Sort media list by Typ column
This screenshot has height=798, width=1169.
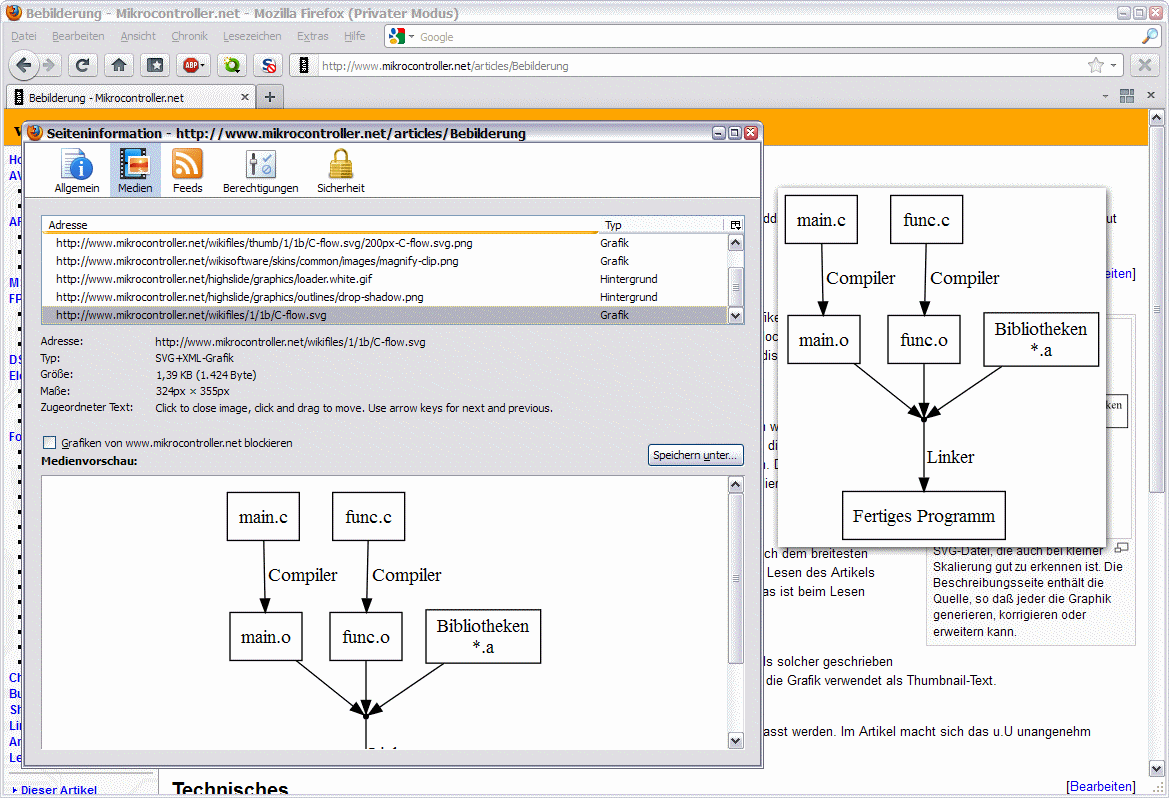(x=661, y=224)
